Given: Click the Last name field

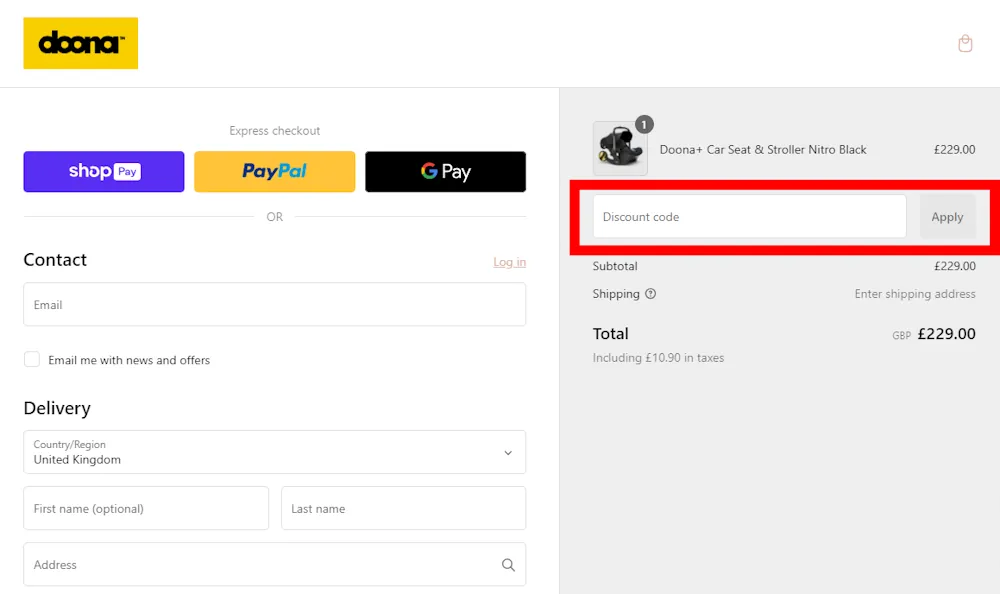Looking at the screenshot, I should 404,509.
